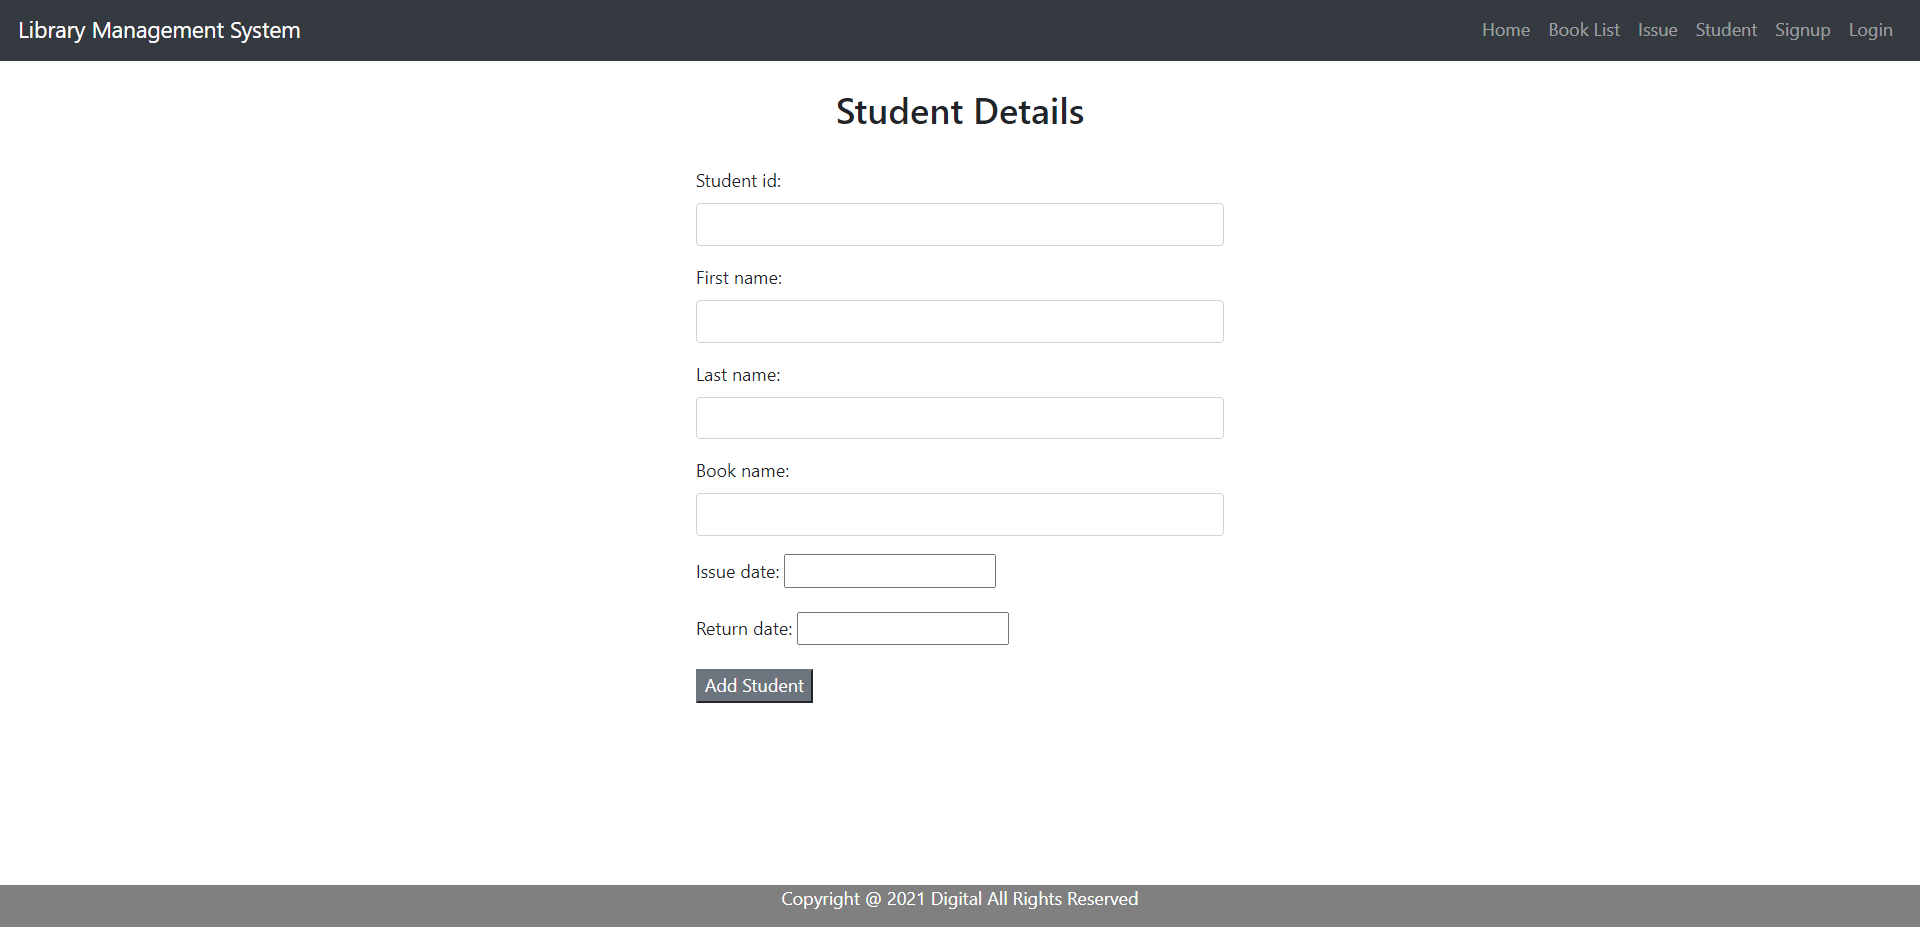The image size is (1920, 927).
Task: Click the Issue date label
Action: tap(736, 571)
